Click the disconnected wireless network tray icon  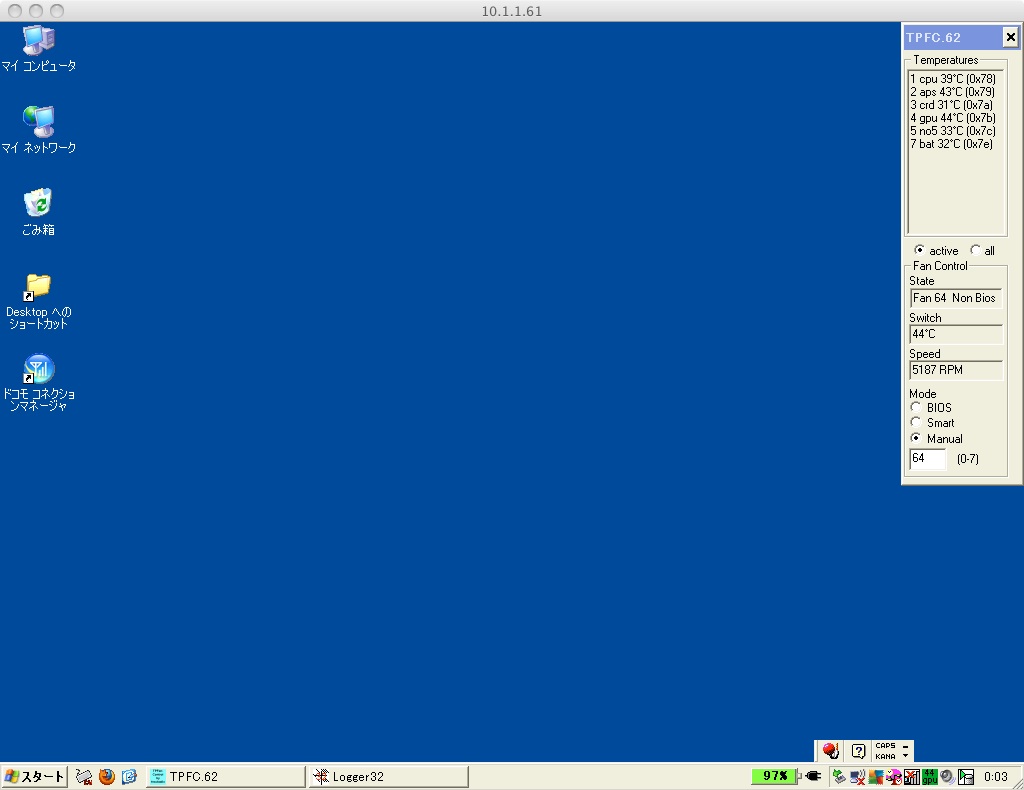(x=857, y=776)
